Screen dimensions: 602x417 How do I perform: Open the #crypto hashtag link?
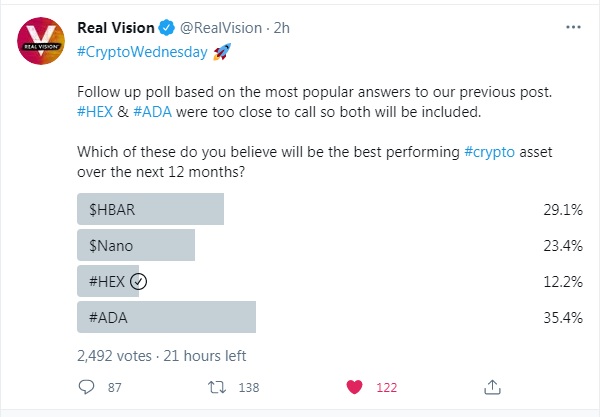pos(490,152)
